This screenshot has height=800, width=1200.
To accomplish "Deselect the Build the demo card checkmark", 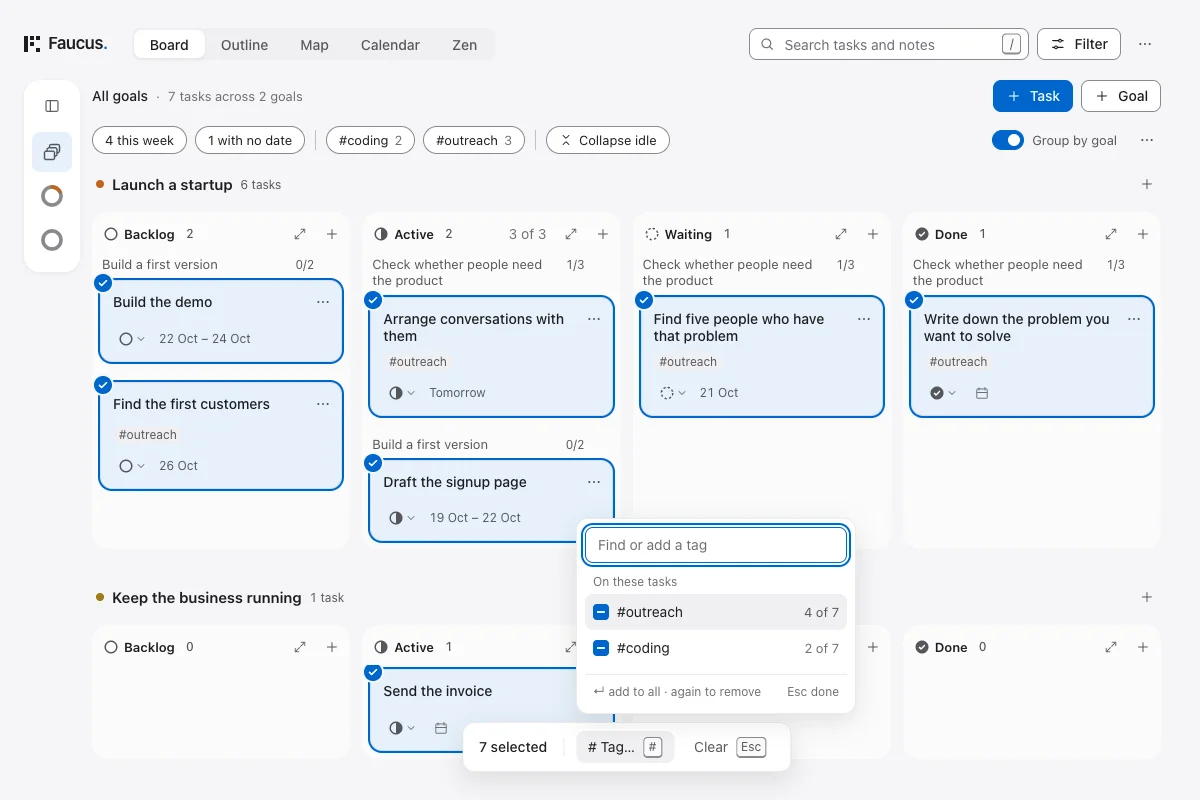I will (103, 283).
